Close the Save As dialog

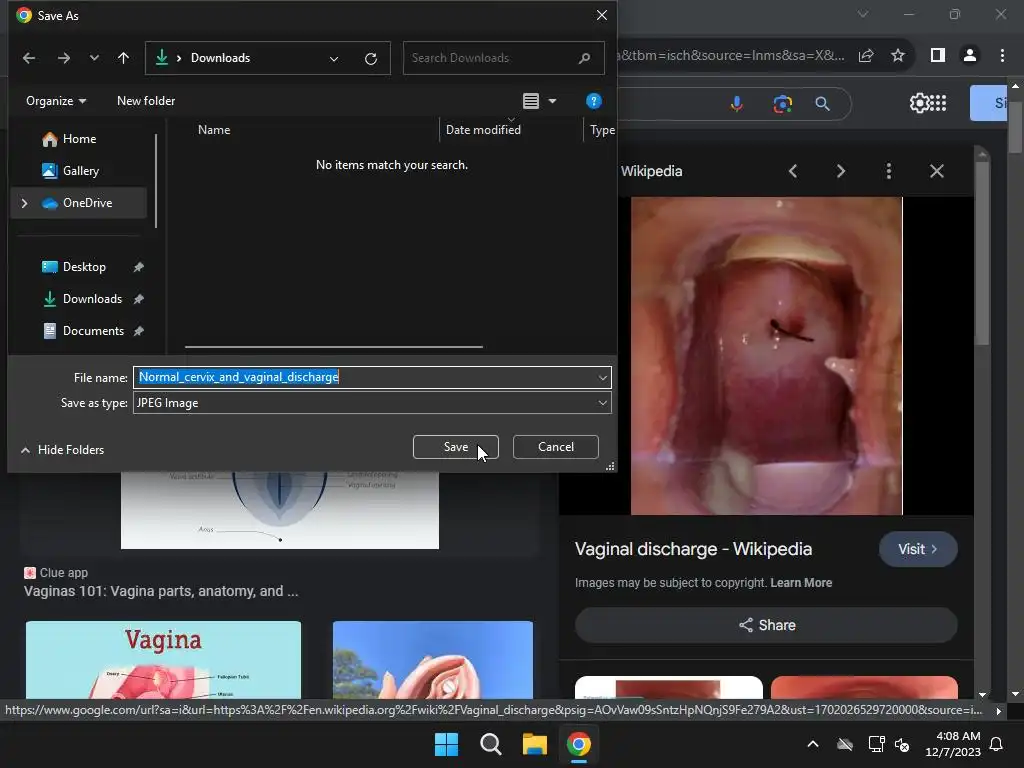pyautogui.click(x=601, y=15)
